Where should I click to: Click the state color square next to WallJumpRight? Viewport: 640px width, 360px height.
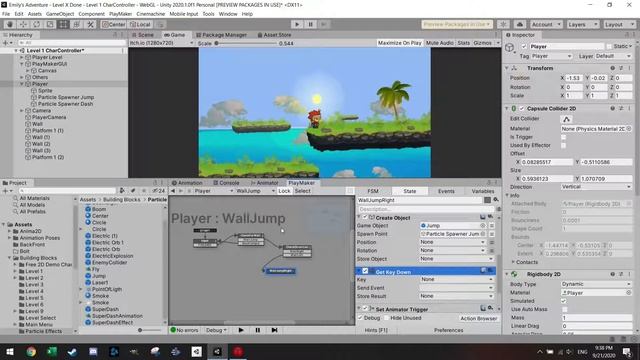[487, 200]
